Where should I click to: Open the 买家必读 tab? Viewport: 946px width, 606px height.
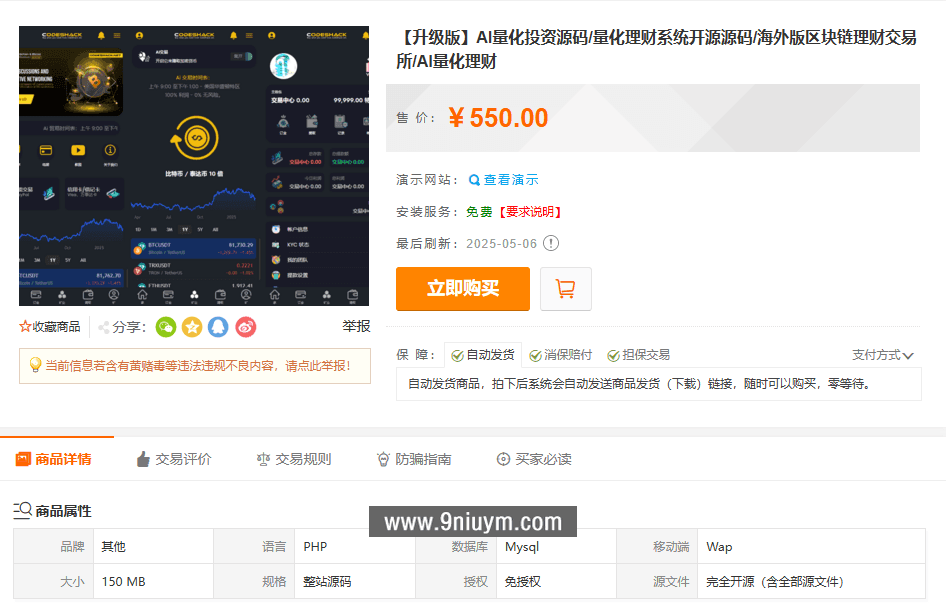pos(534,459)
